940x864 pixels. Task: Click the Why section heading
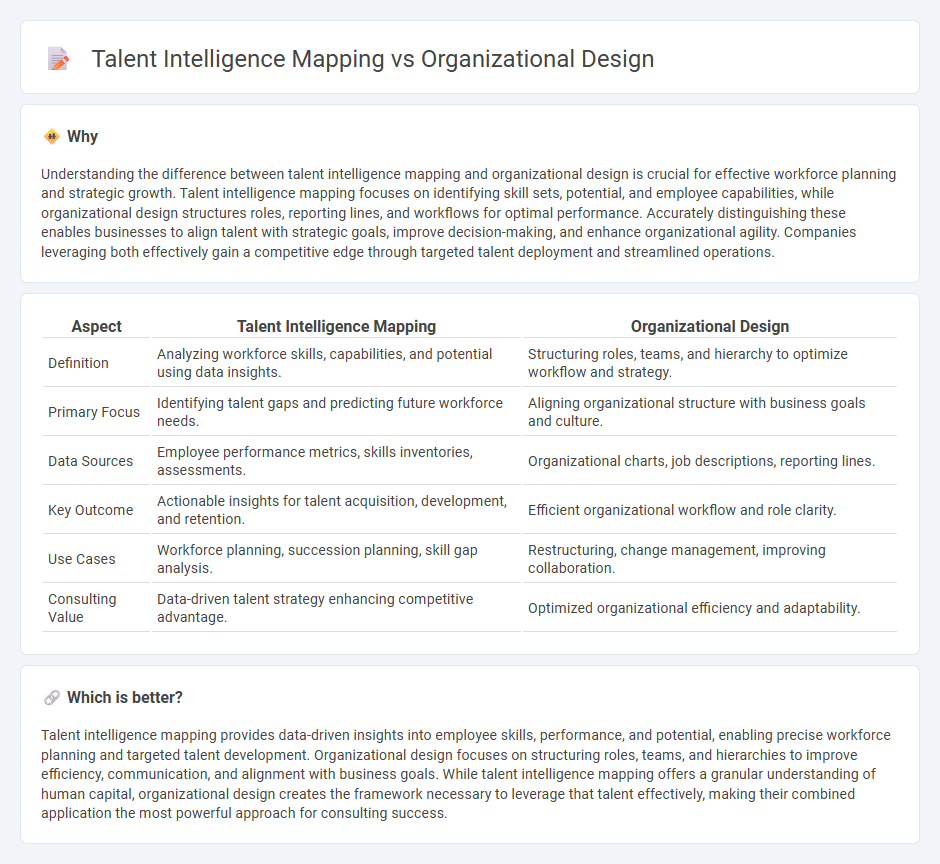(82, 136)
